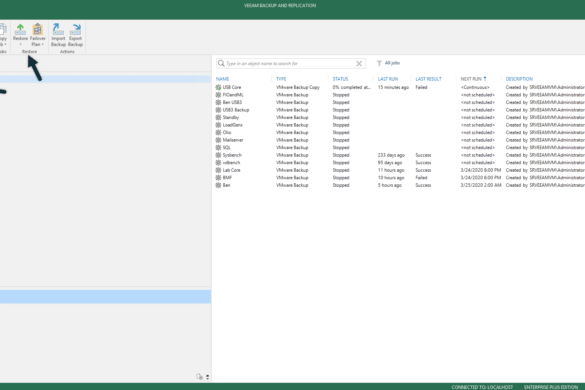The width and height of the screenshot is (585, 390).
Task: Sort jobs by Last Result header
Action: (x=428, y=79)
